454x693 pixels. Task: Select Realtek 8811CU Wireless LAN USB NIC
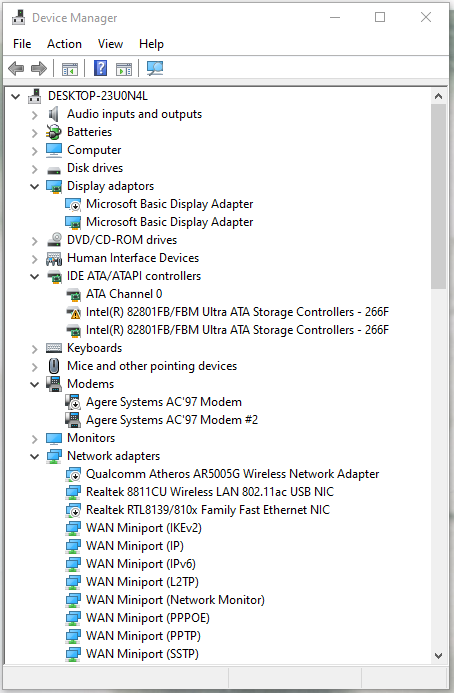(x=210, y=492)
